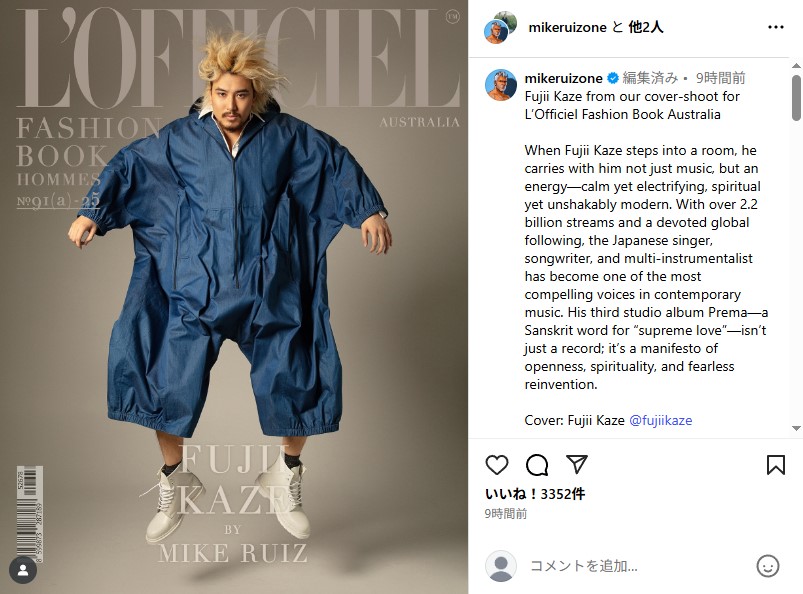803x594 pixels.
Task: View the list of 3352 likes
Action: tap(535, 494)
